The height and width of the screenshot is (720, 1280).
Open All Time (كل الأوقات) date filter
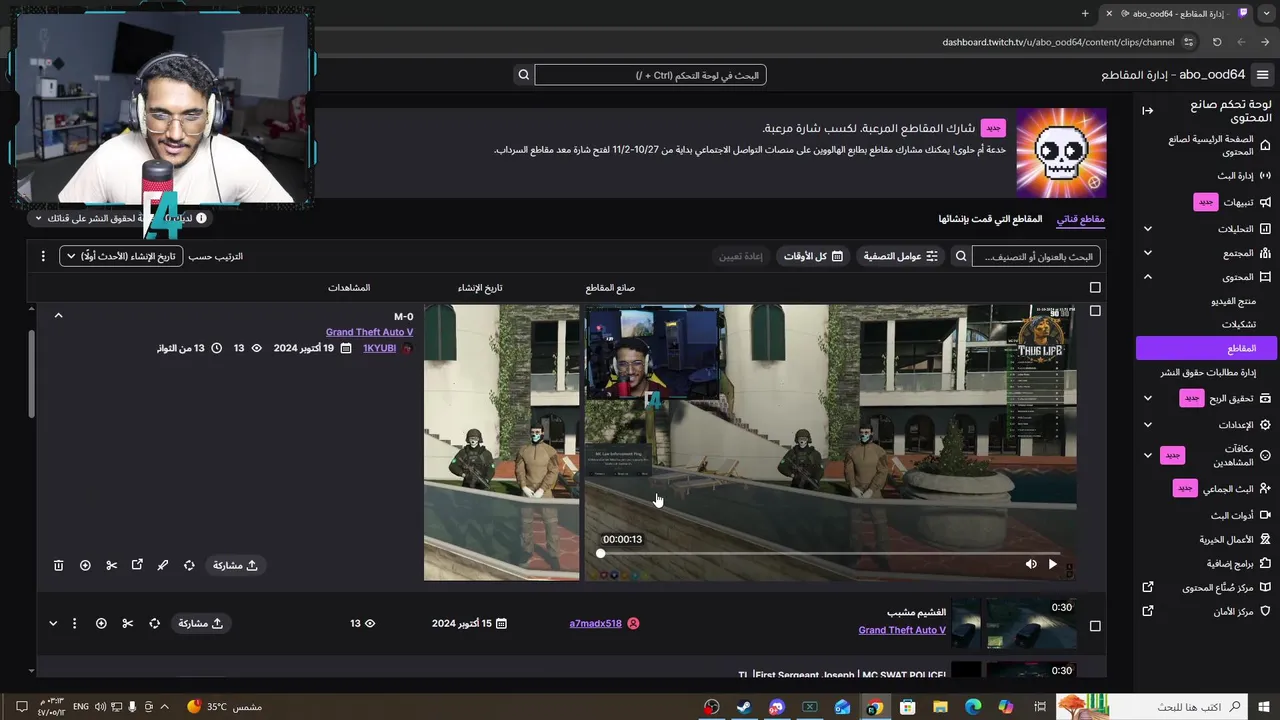pos(813,256)
